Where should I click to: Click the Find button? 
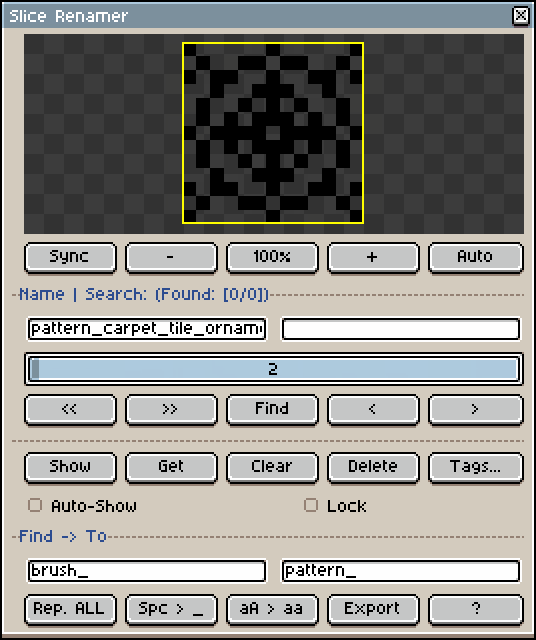272,409
